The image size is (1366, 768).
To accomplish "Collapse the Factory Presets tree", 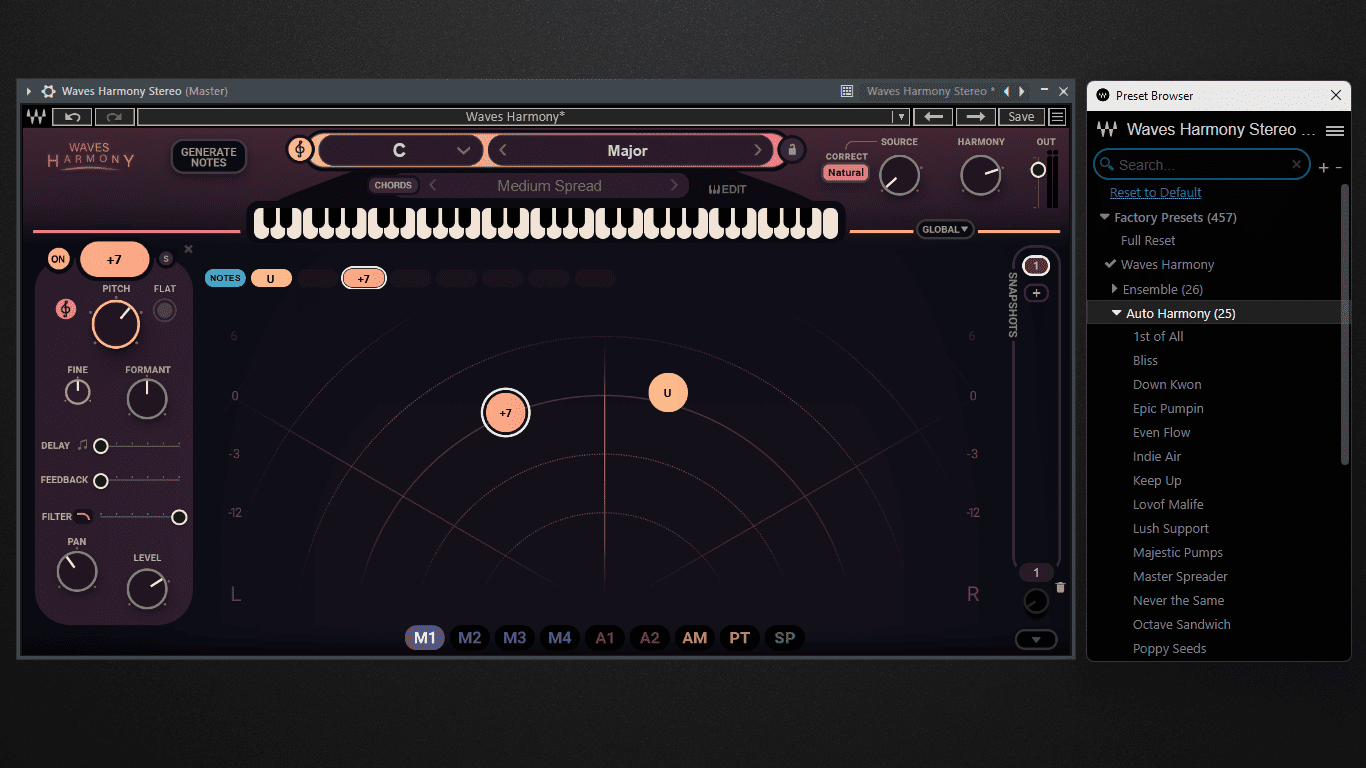I will (1105, 217).
